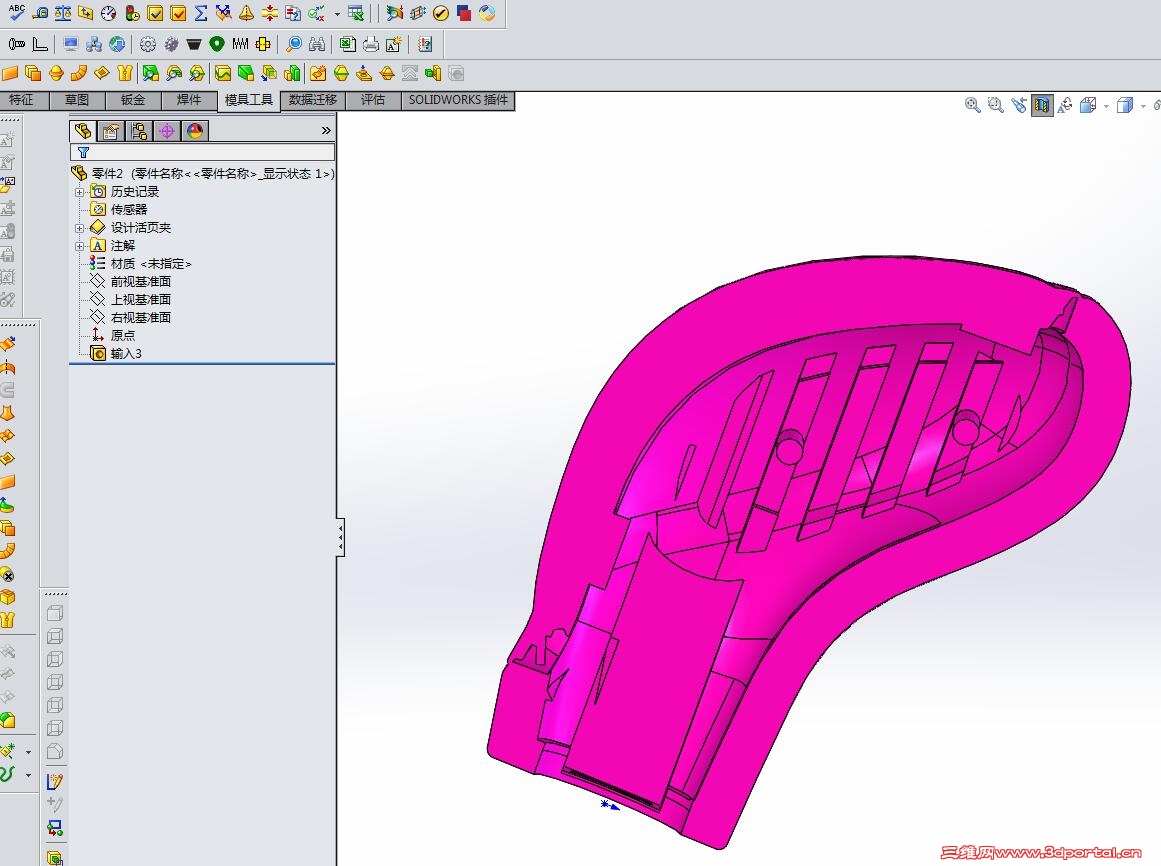The image size is (1161, 866).
Task: Open the binoculars find icon
Action: (317, 44)
